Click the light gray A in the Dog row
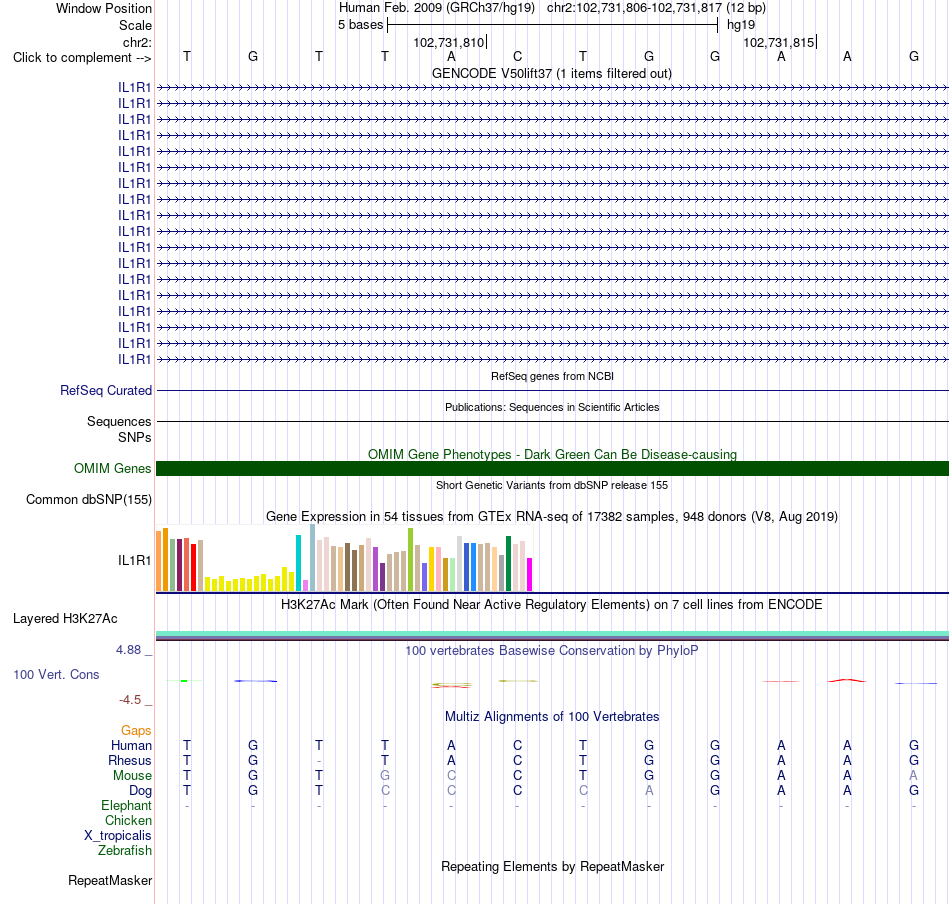 coord(649,790)
